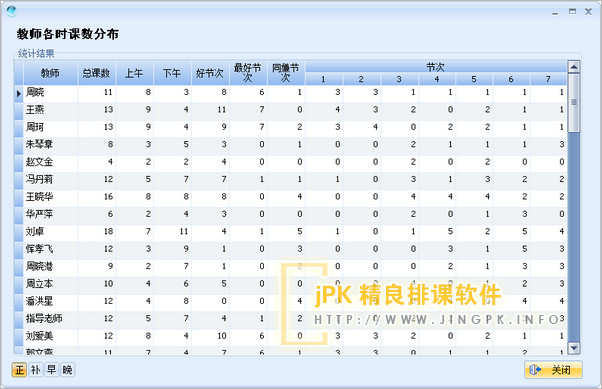
Task: Toggle the 正 class-type button
Action: tap(20, 370)
